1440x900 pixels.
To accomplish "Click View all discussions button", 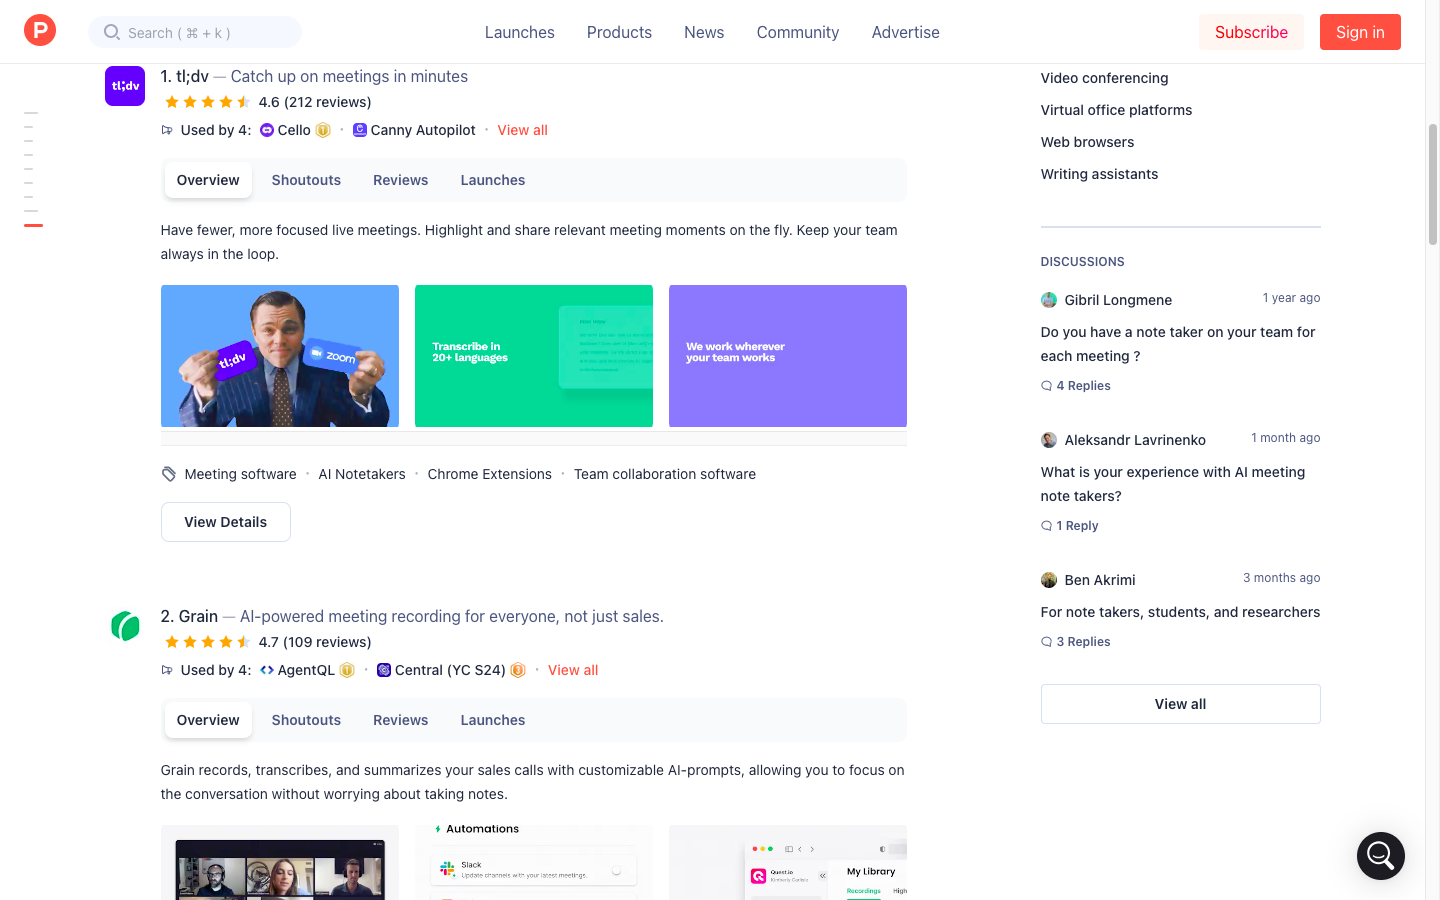I will 1180,704.
